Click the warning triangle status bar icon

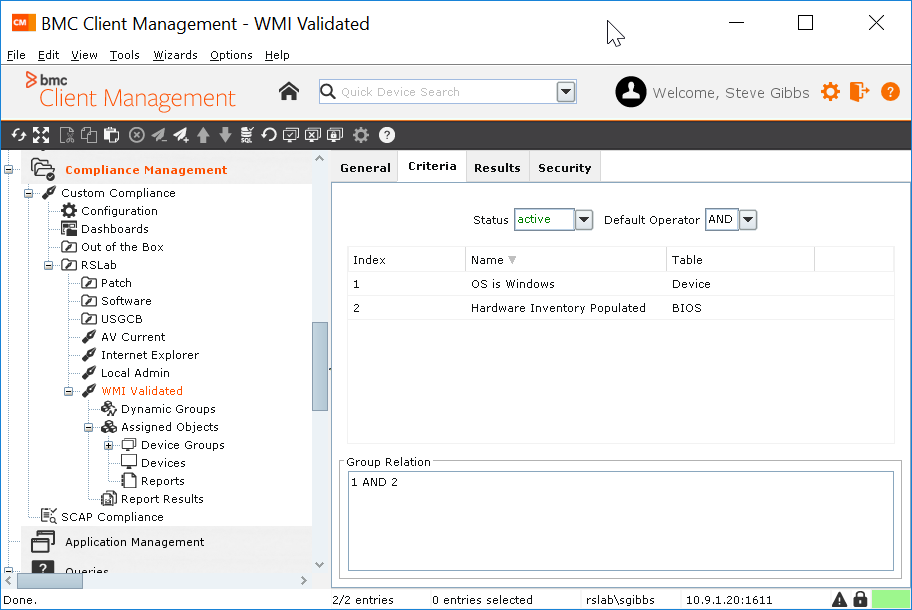pos(839,600)
